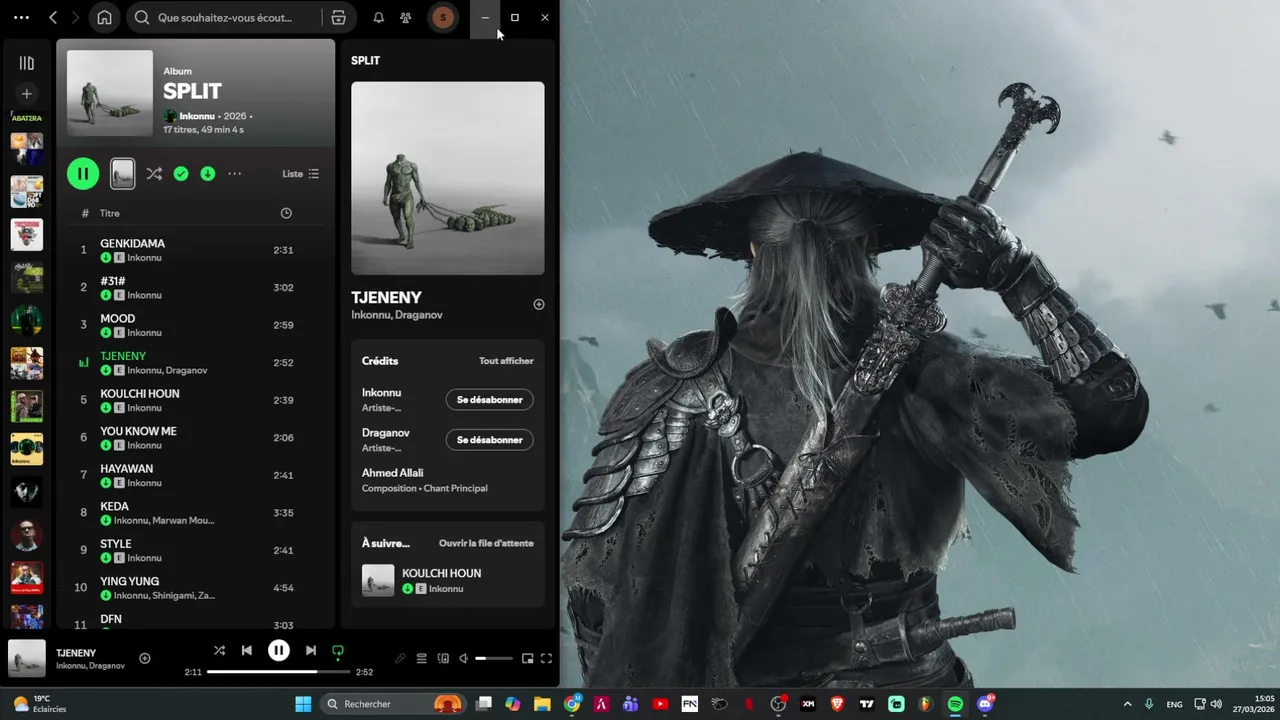This screenshot has height=720, width=1280.
Task: Add current song via plus in player bar
Action: point(145,658)
